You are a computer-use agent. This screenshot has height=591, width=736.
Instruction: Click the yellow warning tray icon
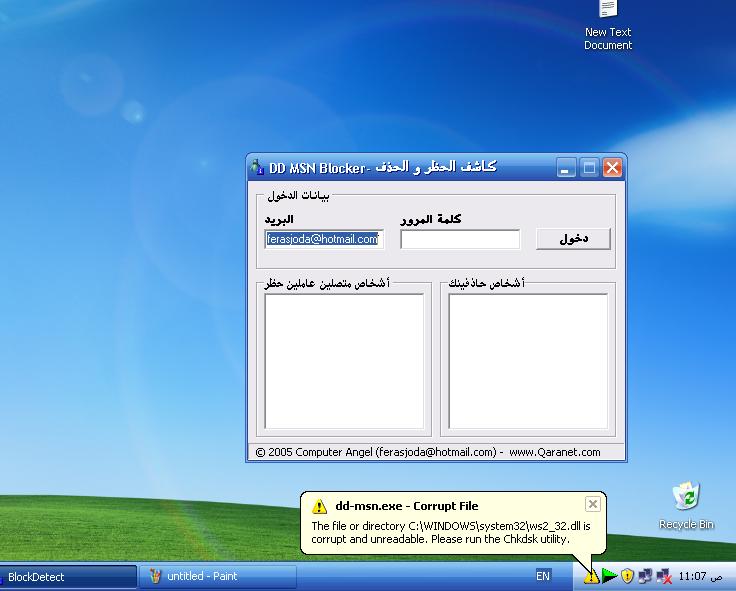(x=590, y=576)
